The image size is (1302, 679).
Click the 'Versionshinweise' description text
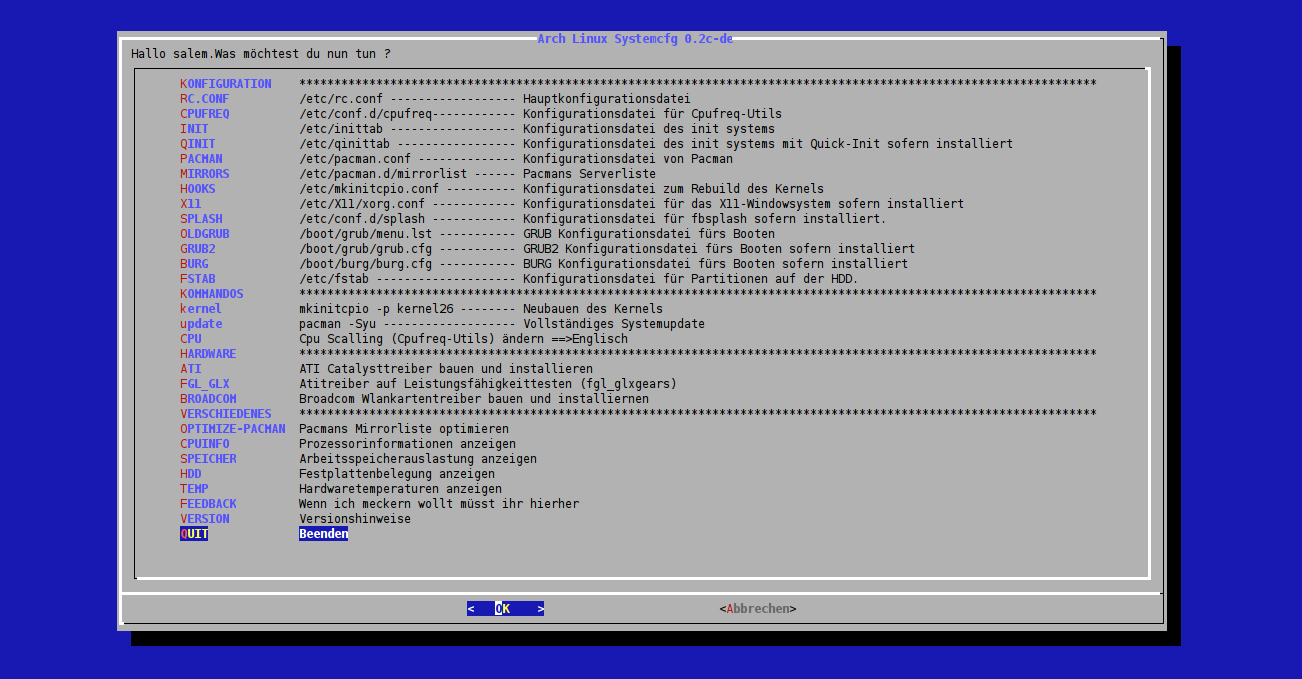355,519
